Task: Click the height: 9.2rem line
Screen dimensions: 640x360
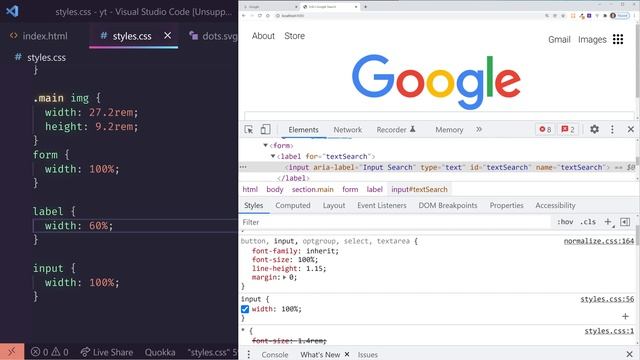Action: pyautogui.click(x=91, y=127)
